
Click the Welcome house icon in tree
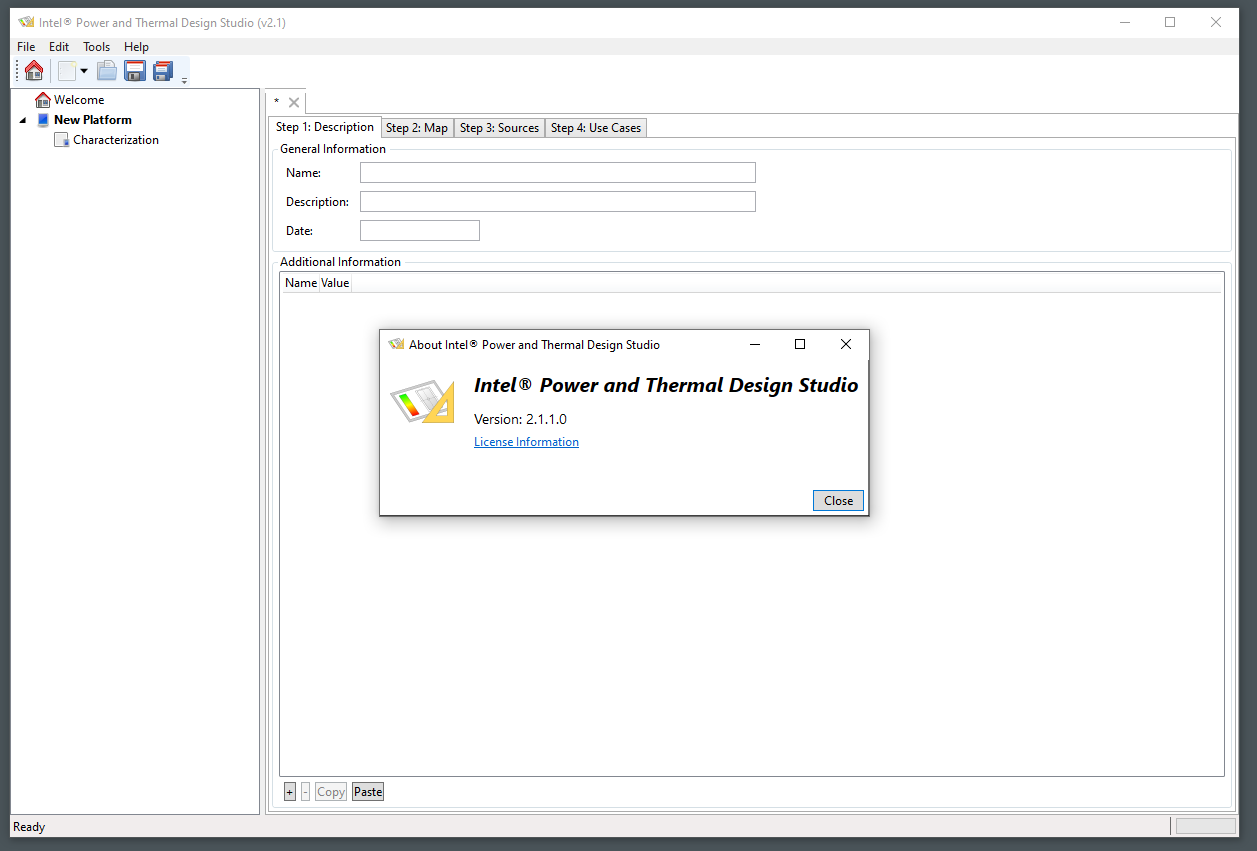(x=42, y=100)
